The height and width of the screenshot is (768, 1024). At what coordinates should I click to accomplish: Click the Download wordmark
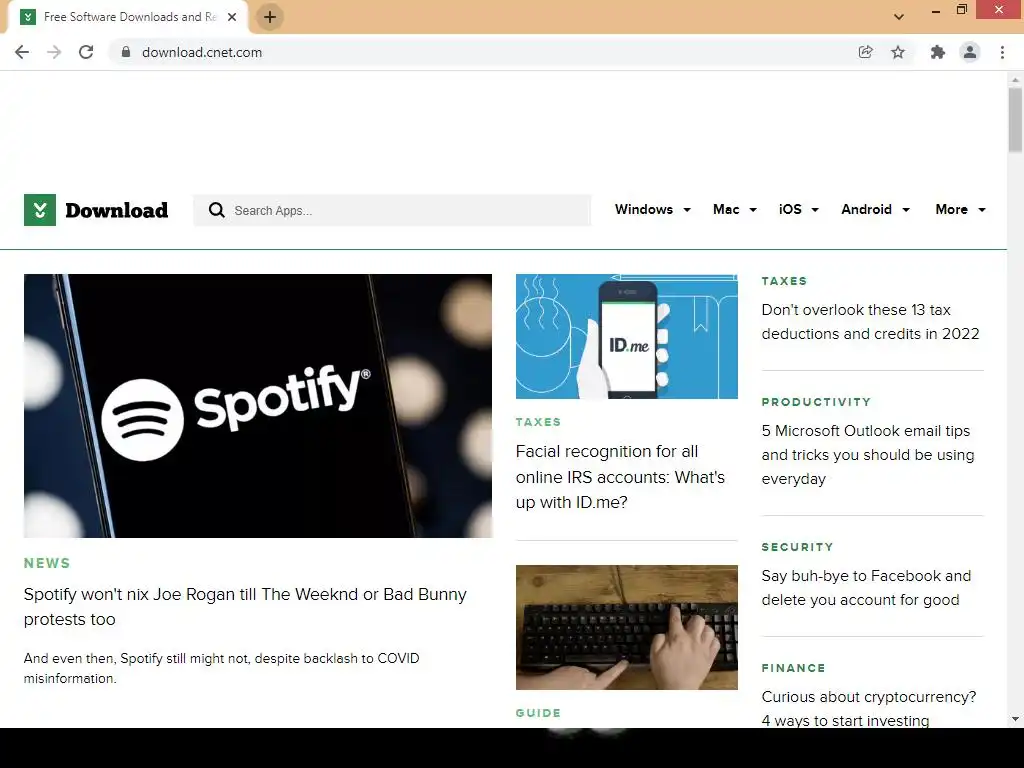[x=117, y=210]
